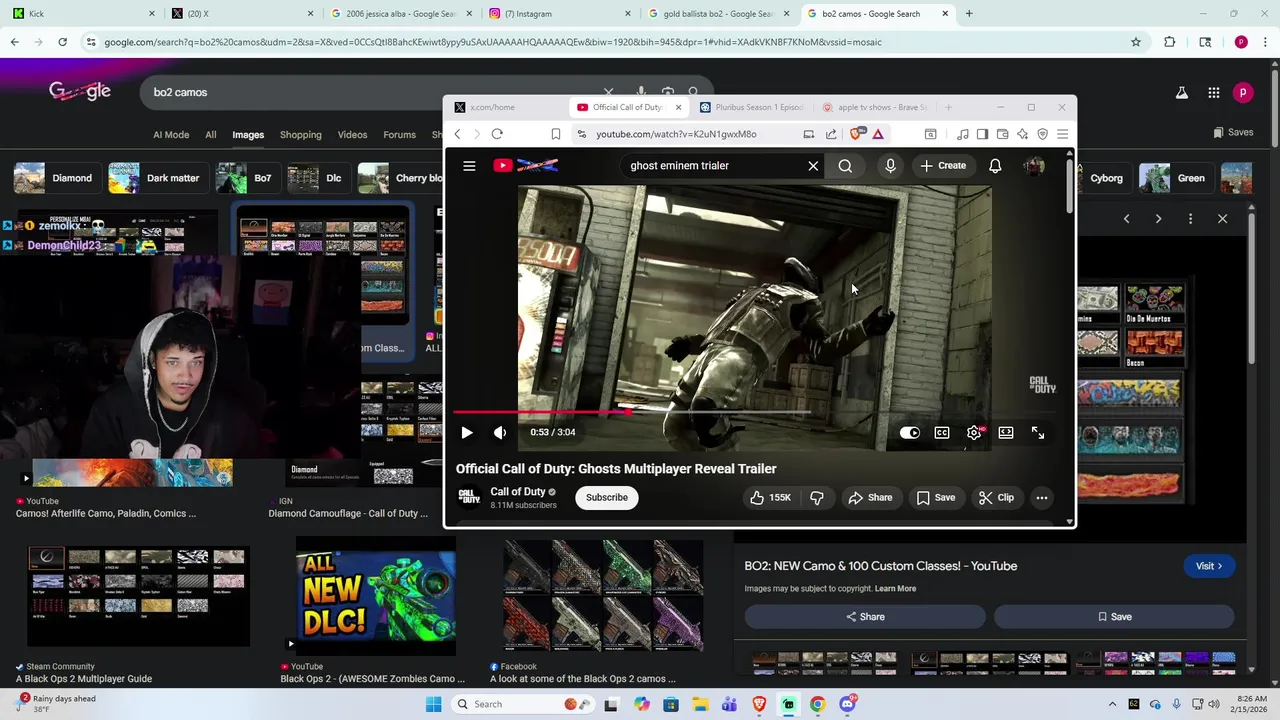1280x720 pixels.
Task: Select Forums search tab
Action: [399, 135]
